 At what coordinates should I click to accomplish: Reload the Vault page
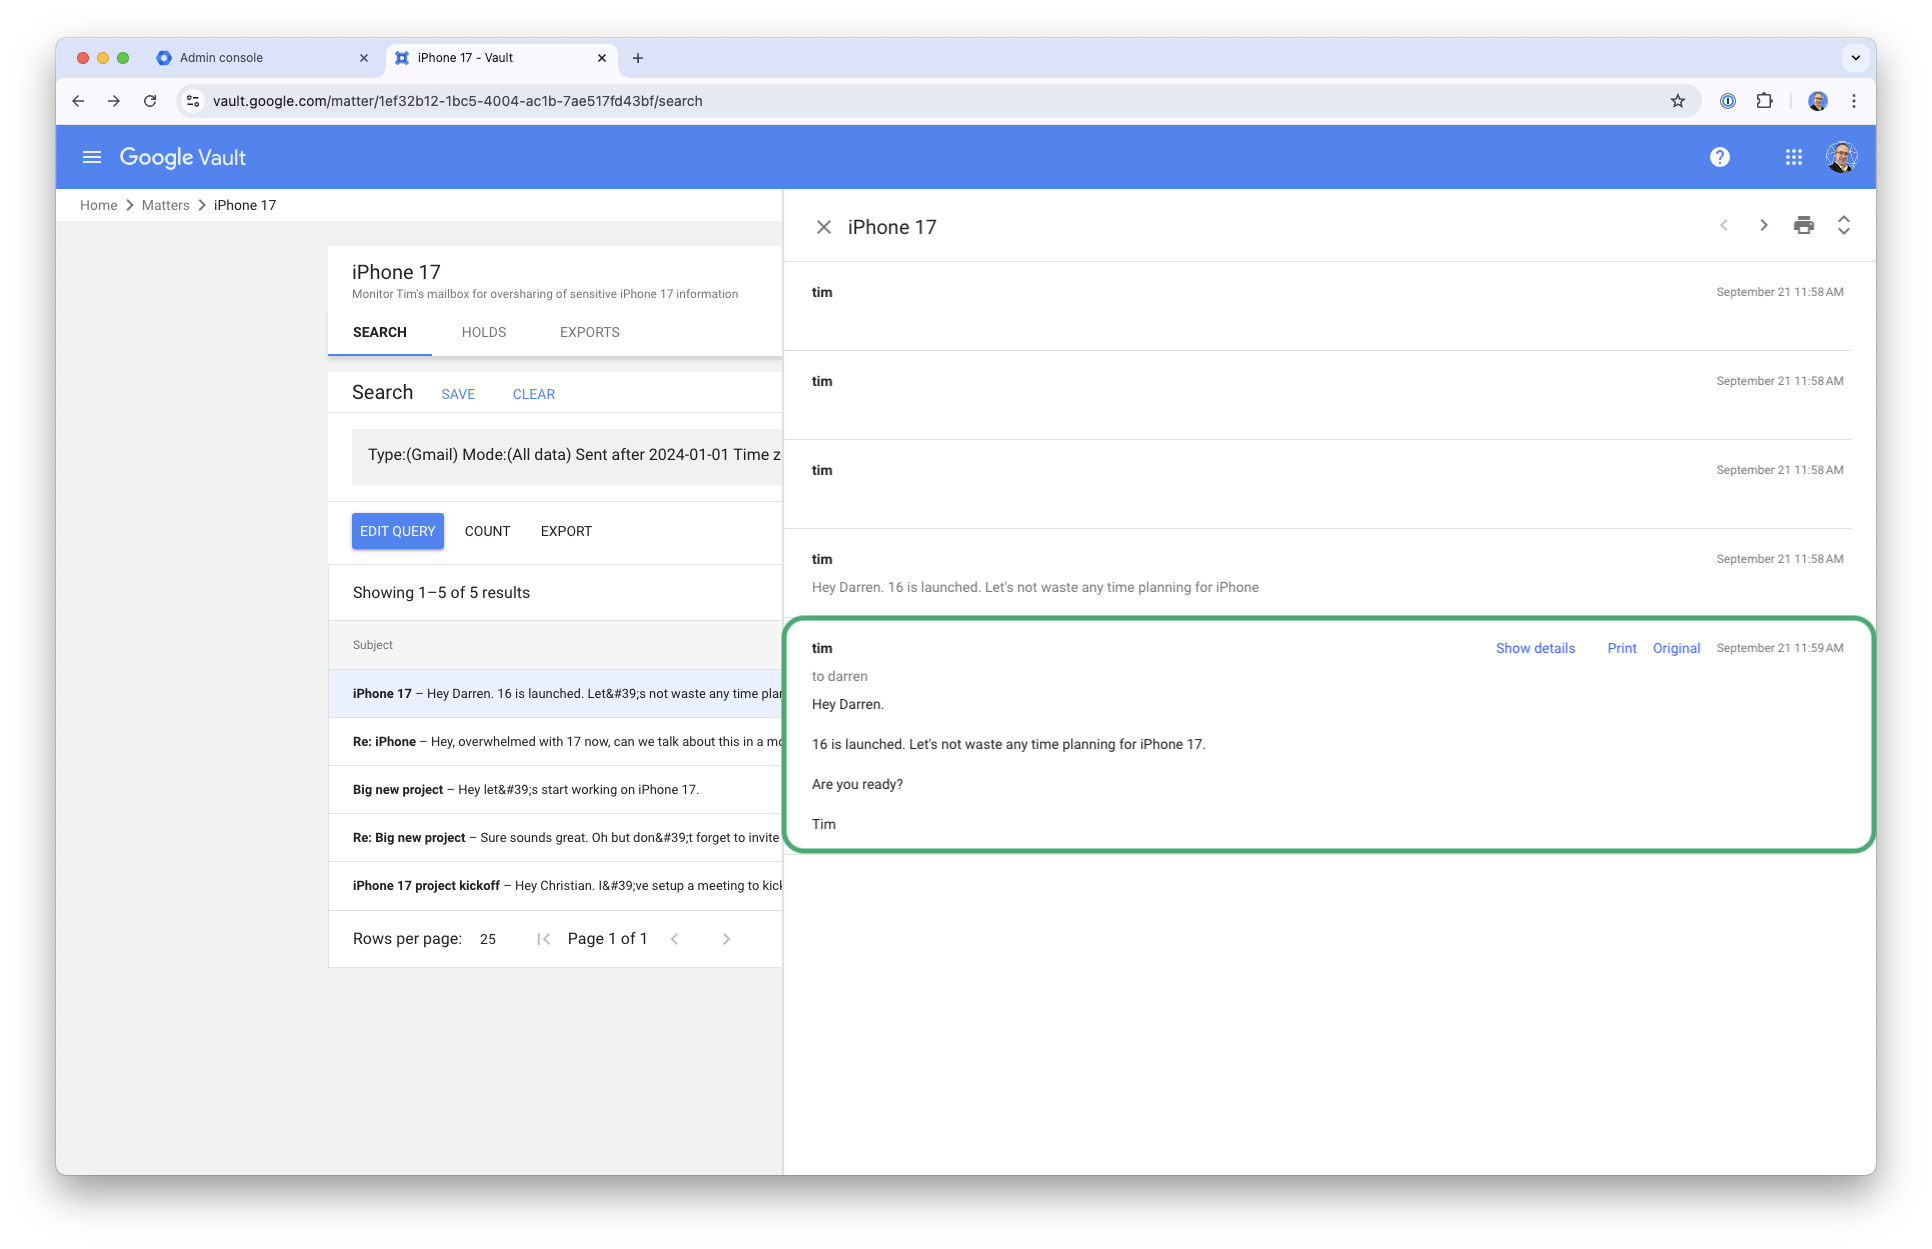tap(150, 101)
